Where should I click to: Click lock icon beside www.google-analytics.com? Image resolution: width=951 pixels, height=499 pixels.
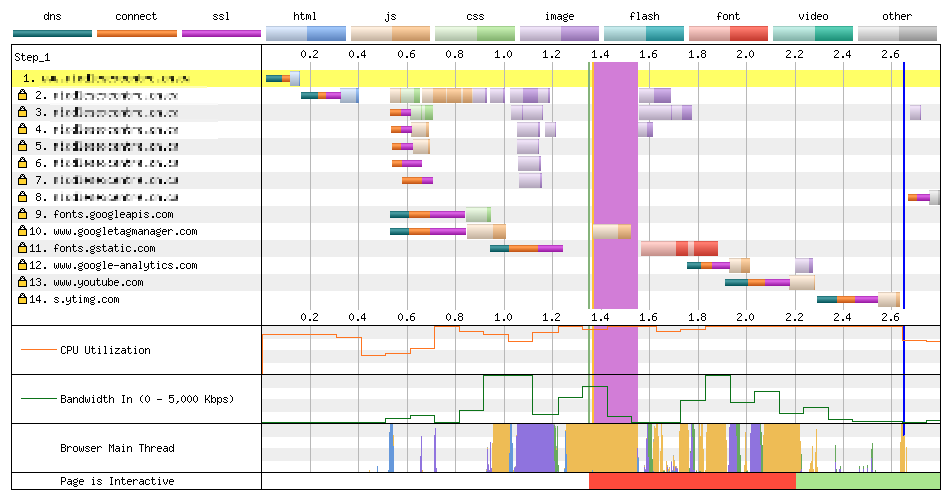[22, 265]
